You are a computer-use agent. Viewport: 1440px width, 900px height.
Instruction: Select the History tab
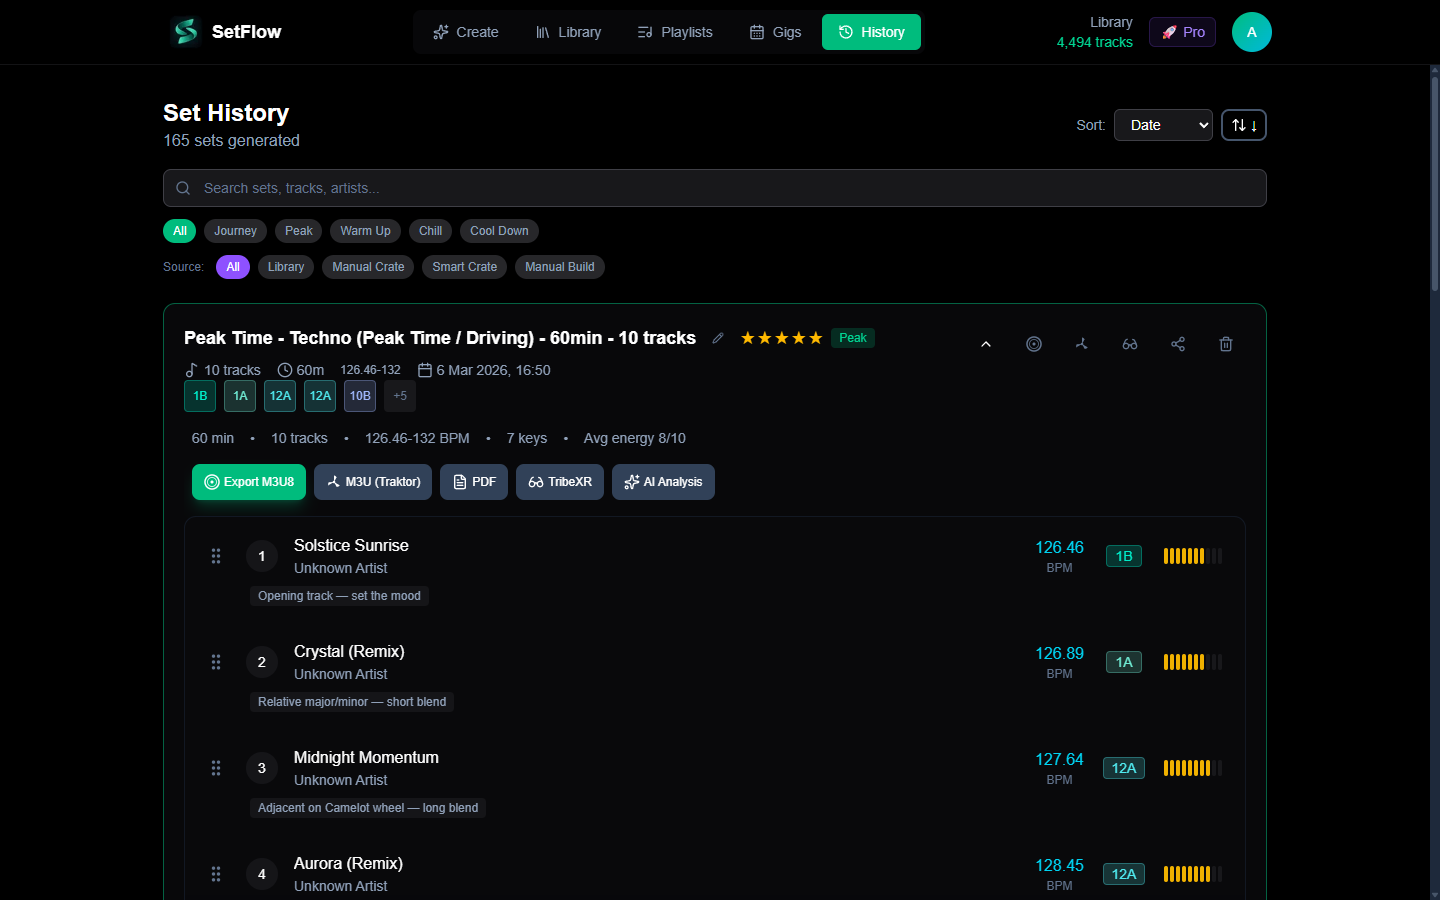[x=871, y=32]
